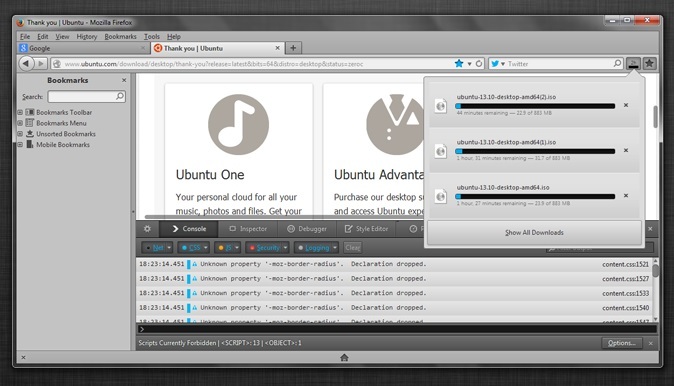
Task: Open content.css:1527 source link
Action: click(625, 279)
